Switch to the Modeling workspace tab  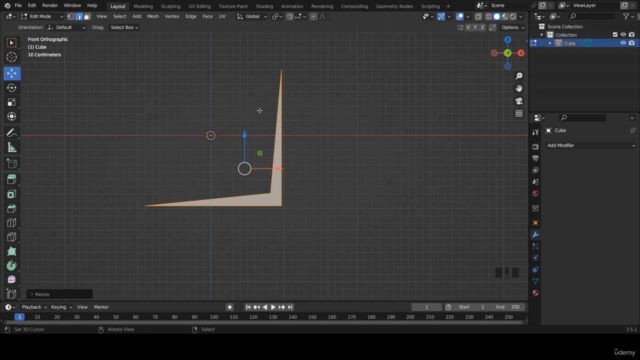coord(143,6)
